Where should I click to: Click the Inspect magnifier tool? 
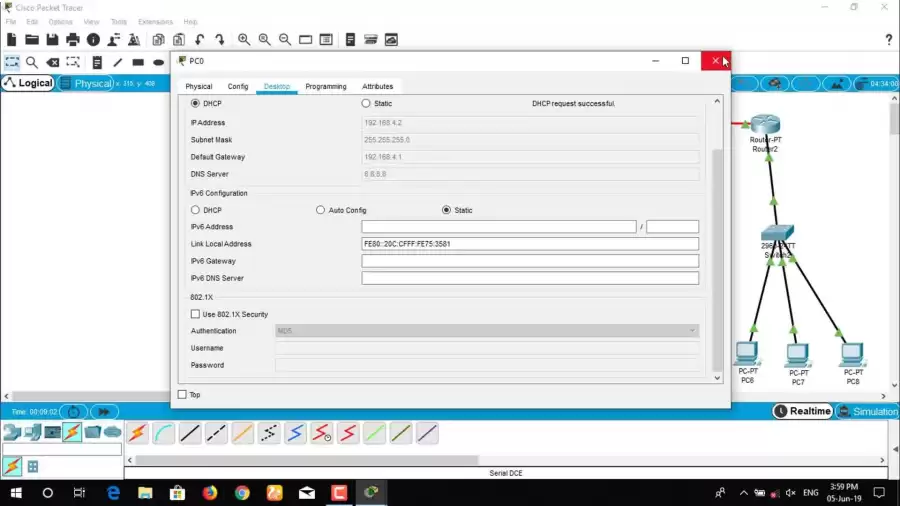32,62
